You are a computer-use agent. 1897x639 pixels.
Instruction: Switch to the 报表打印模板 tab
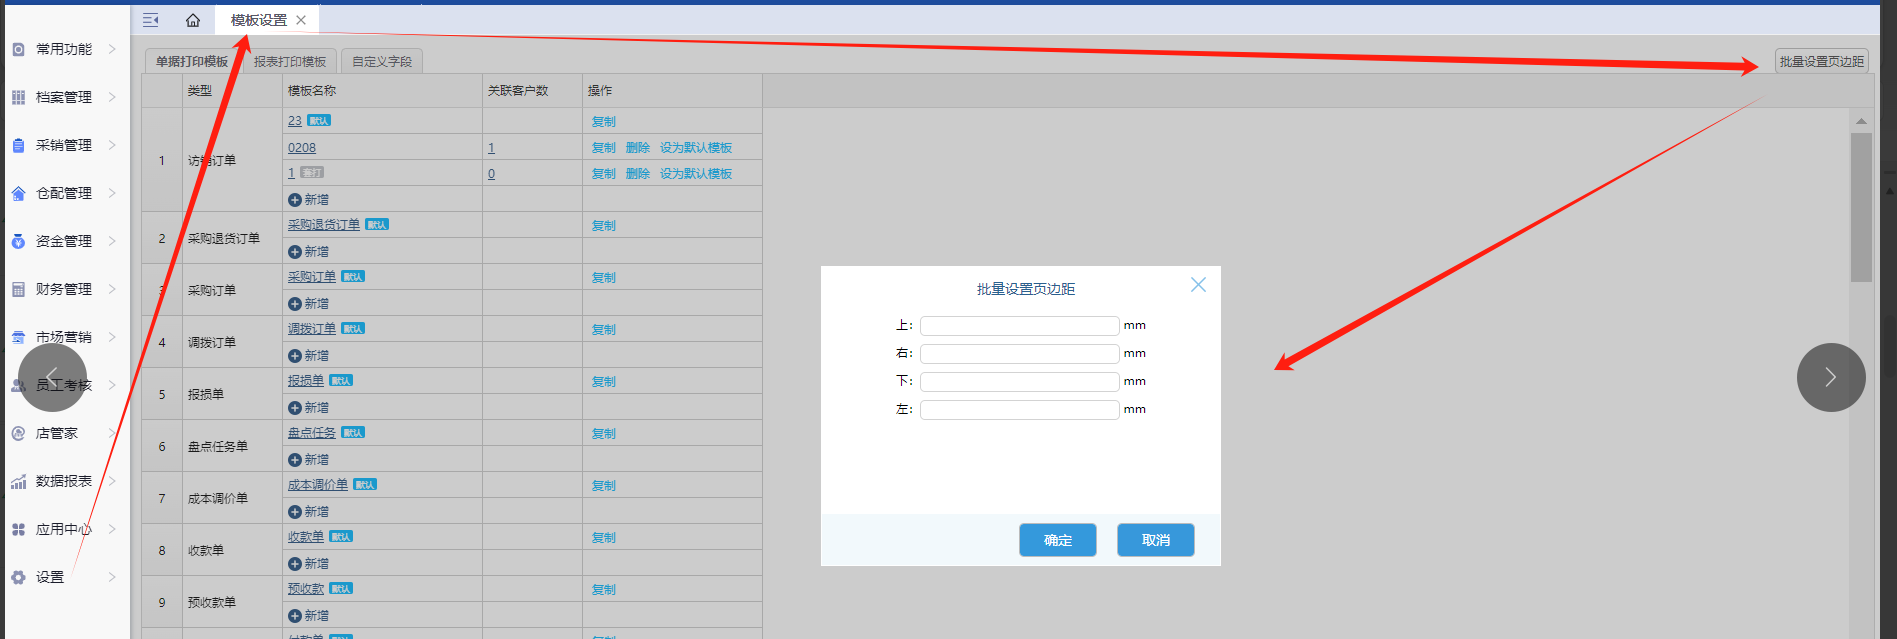click(290, 61)
